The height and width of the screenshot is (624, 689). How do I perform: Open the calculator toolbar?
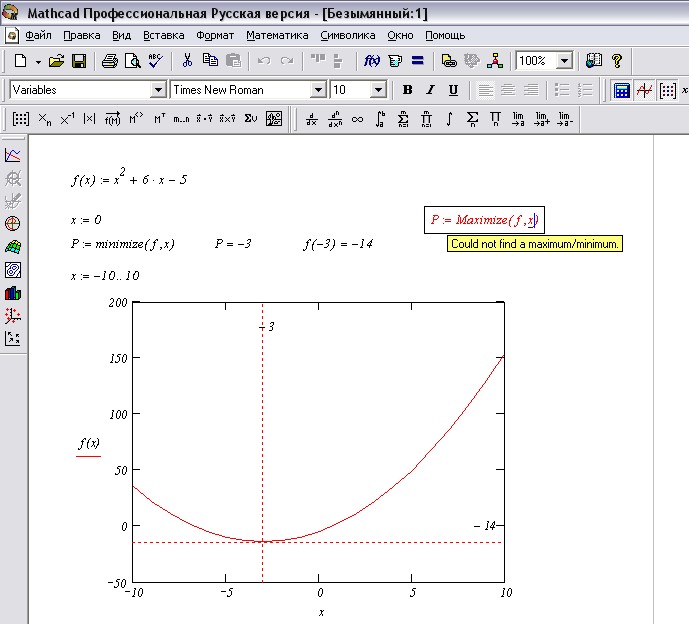coord(621,91)
